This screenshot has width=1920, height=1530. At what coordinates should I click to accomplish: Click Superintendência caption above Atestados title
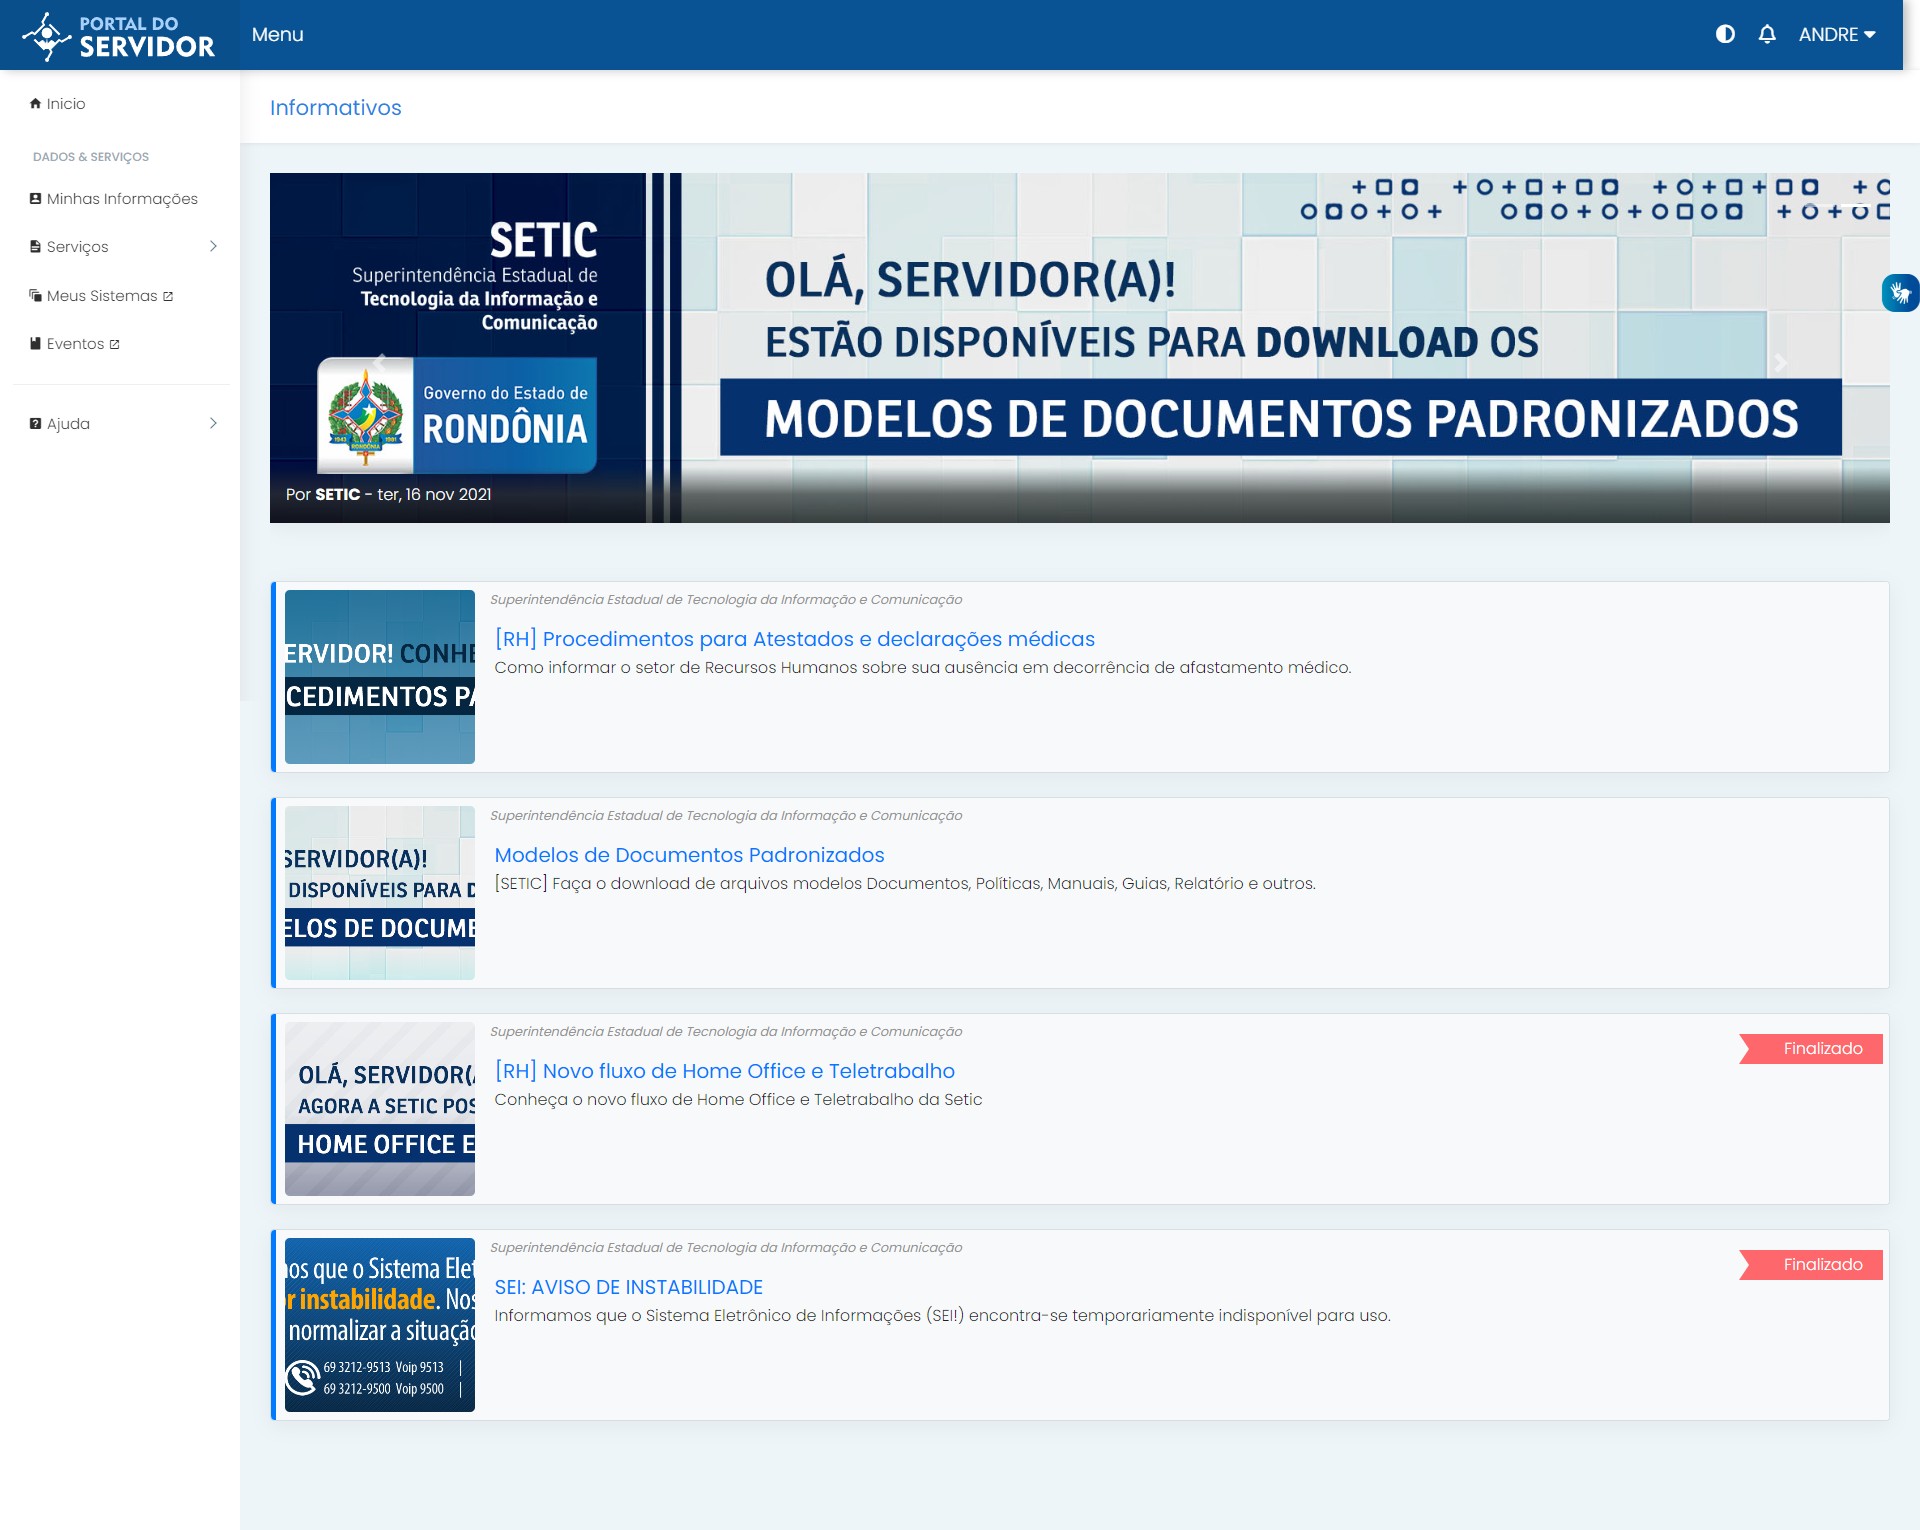pos(726,600)
